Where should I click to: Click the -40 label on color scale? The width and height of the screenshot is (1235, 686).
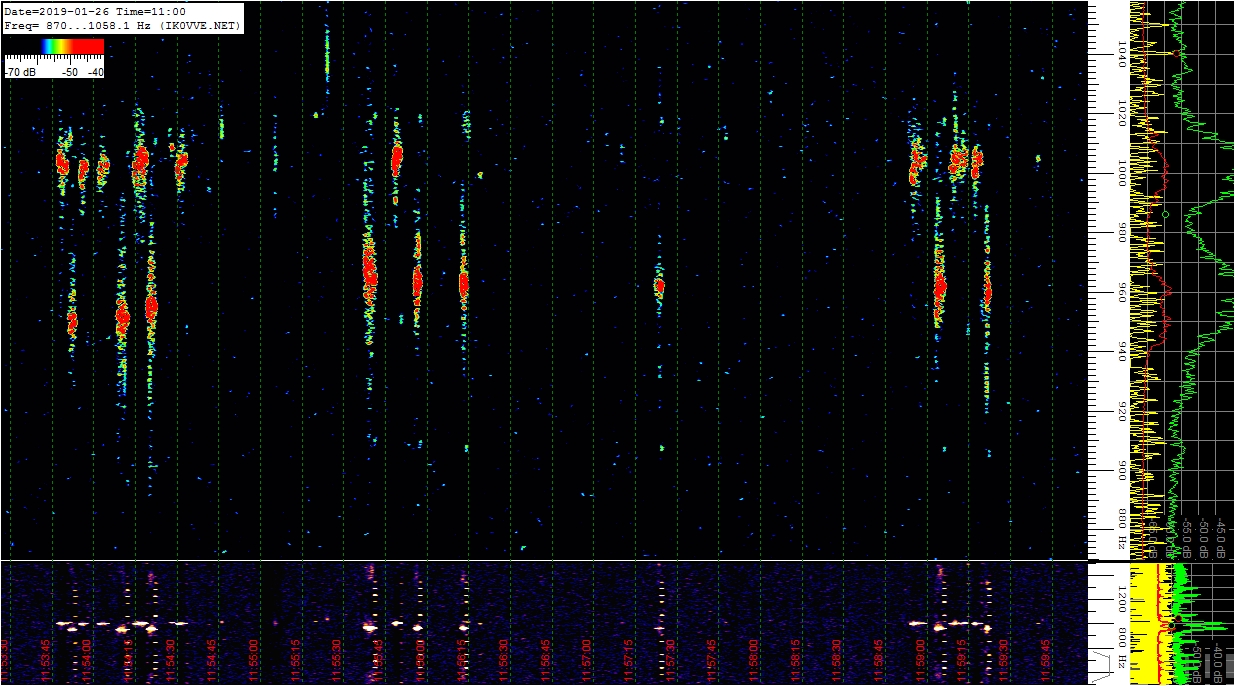click(95, 72)
